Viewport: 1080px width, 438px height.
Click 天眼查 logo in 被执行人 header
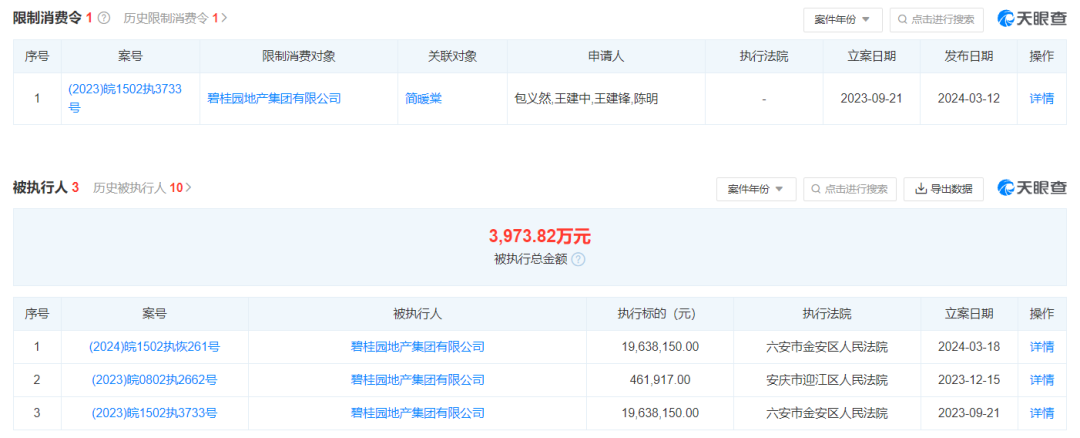(x=1032, y=187)
